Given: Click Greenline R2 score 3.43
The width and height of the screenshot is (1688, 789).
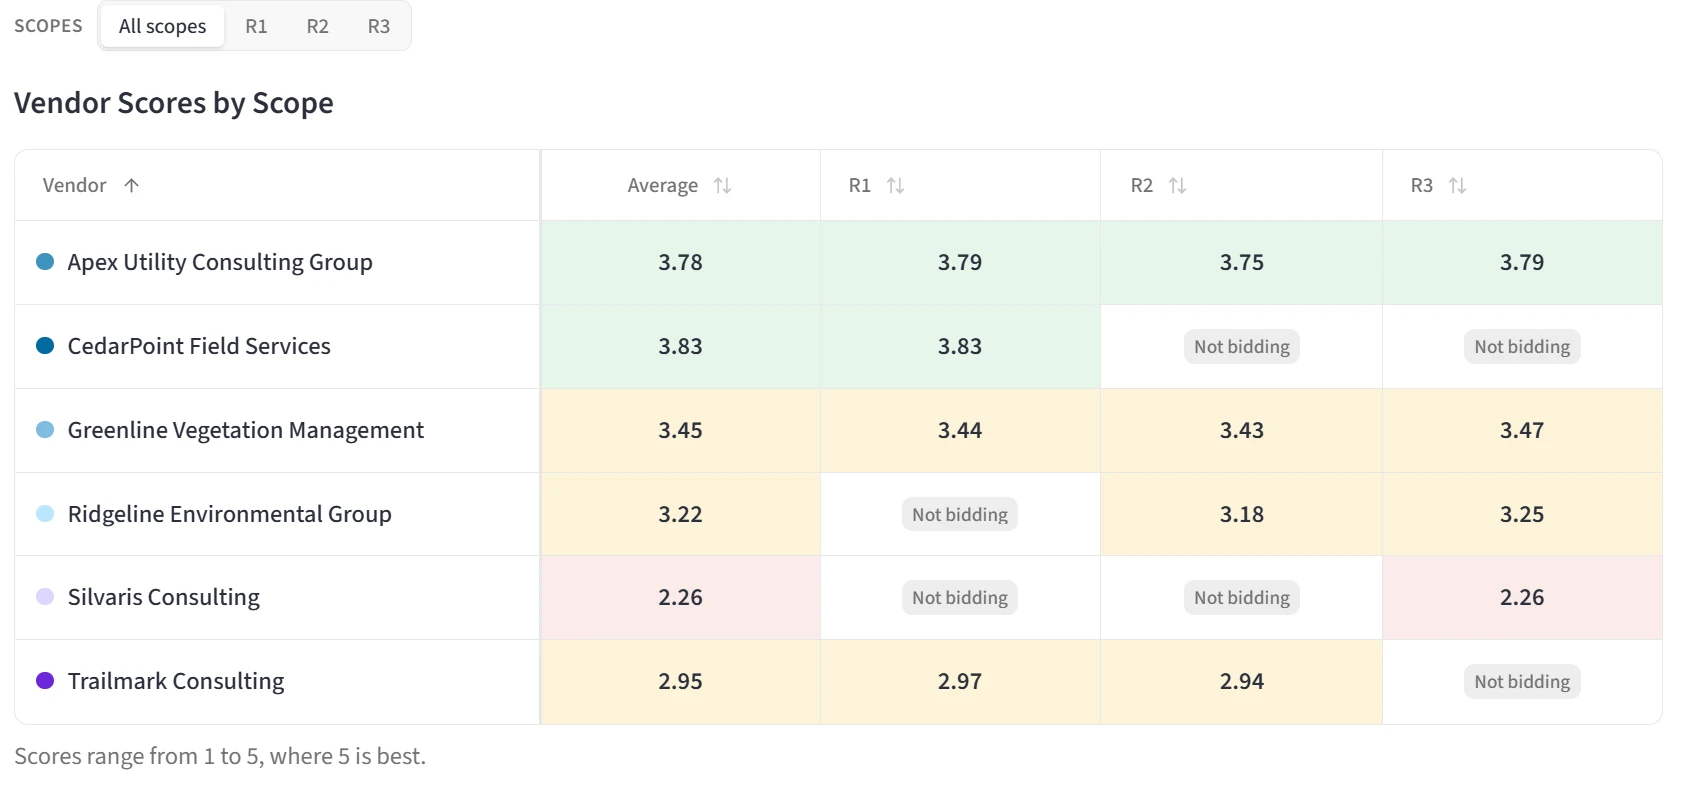Looking at the screenshot, I should point(1242,430).
